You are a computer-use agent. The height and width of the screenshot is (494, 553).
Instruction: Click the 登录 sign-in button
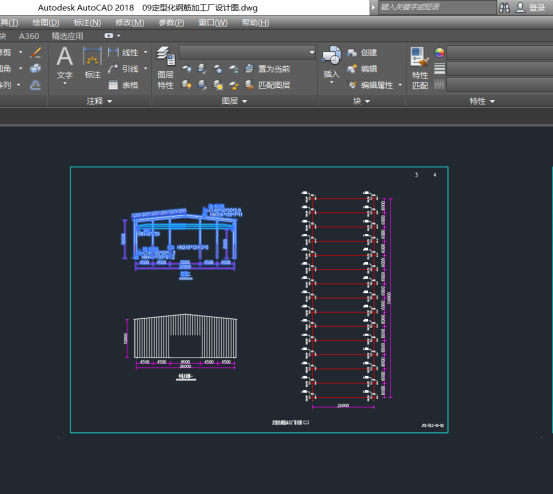click(530, 7)
